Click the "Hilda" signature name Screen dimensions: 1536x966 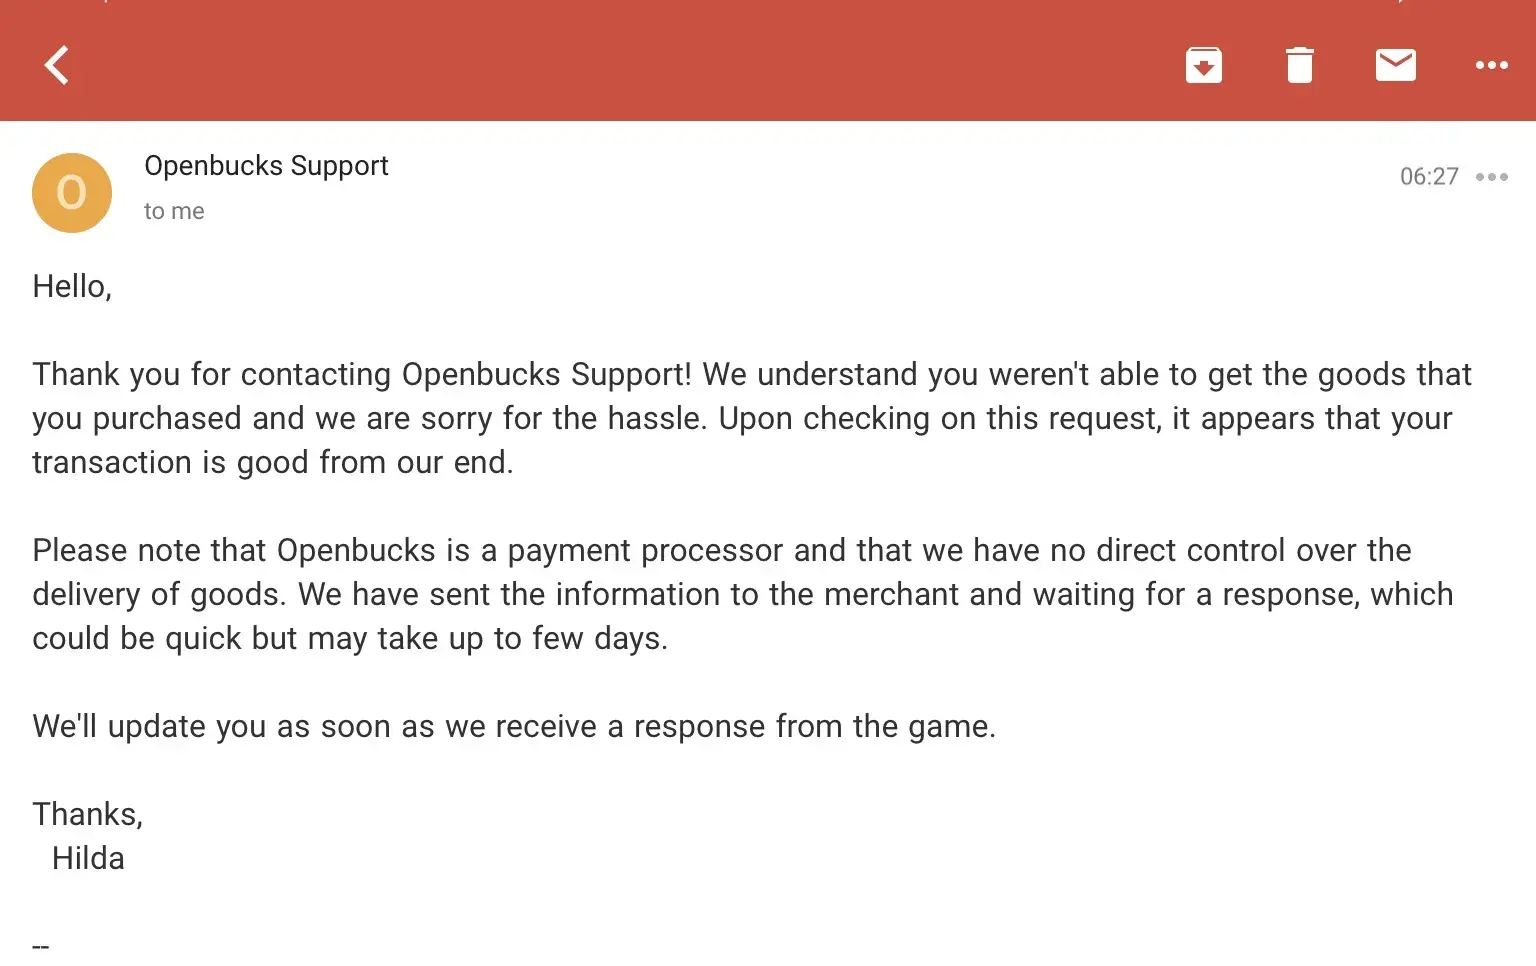click(x=88, y=859)
